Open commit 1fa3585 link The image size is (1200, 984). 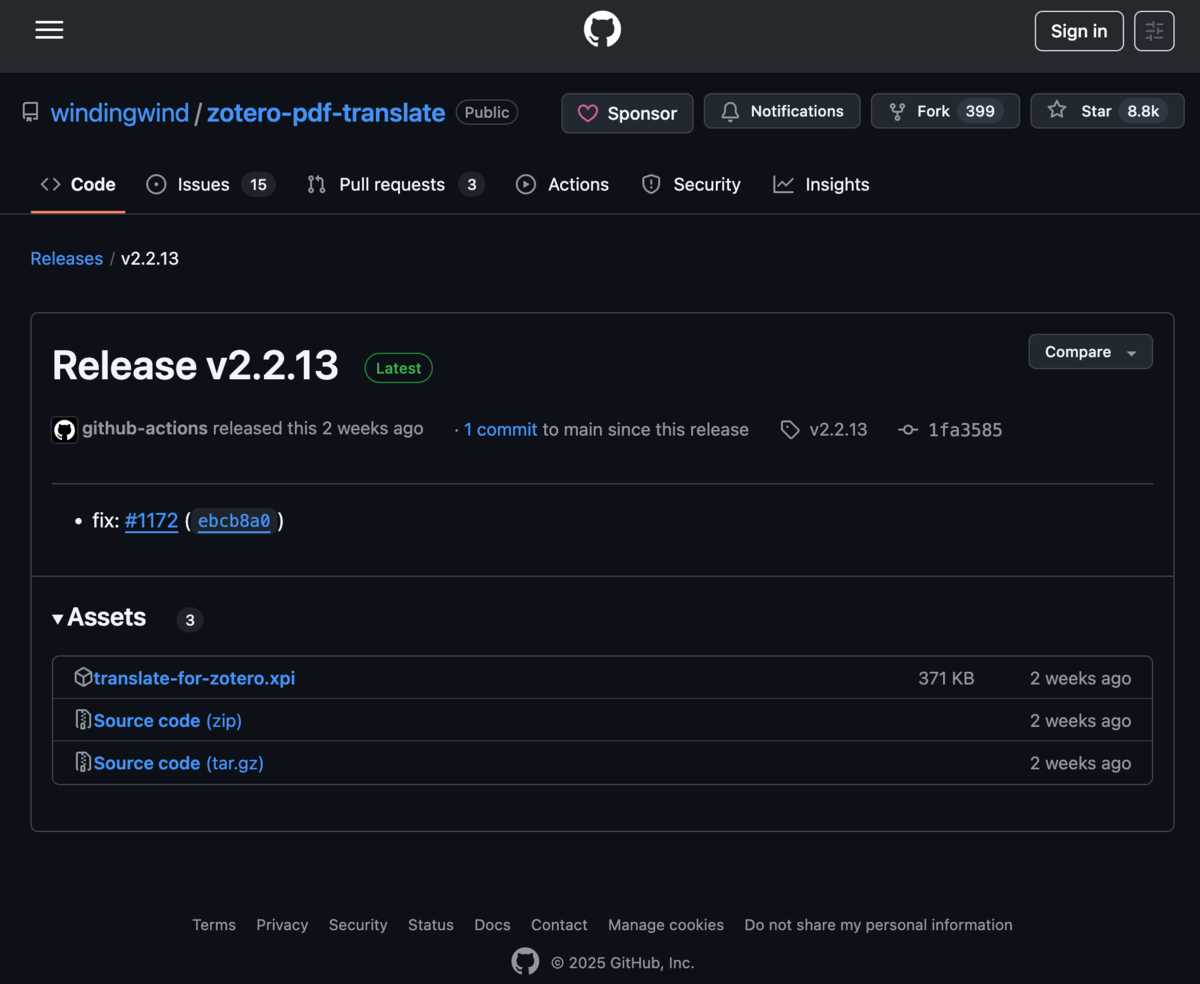coord(950,429)
